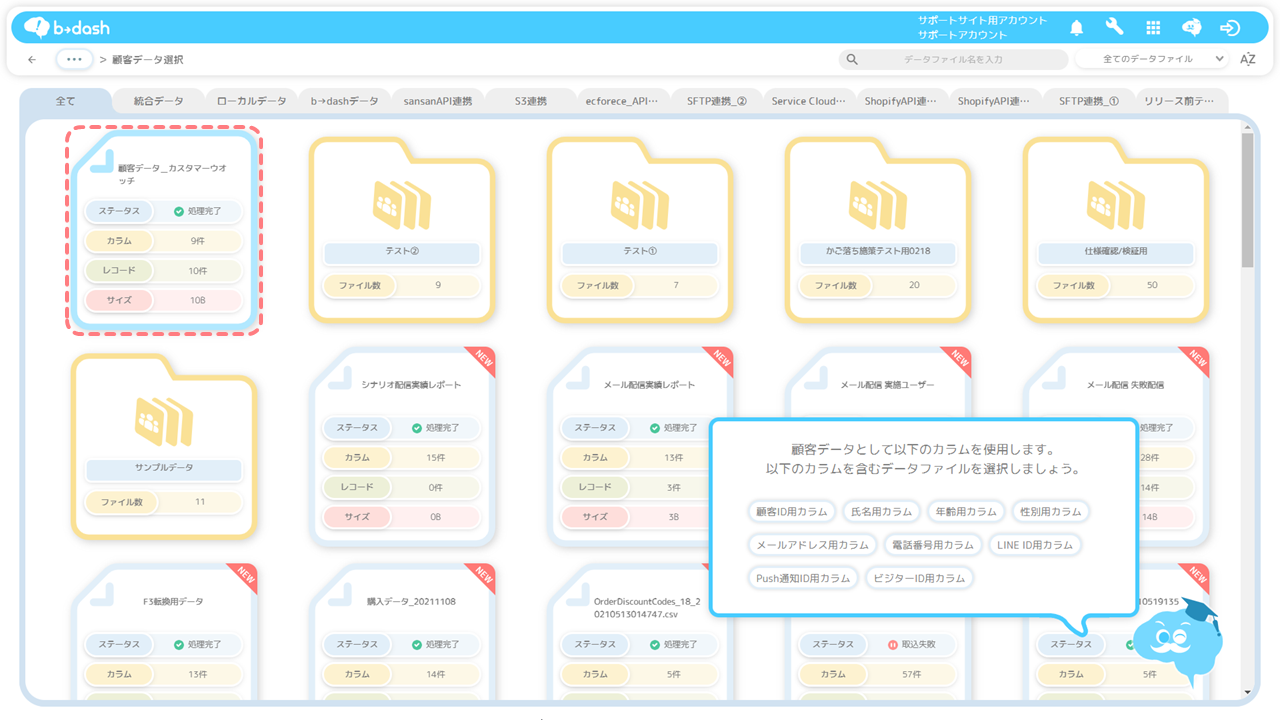
Task: Click the mascot cloud character
Action: [1178, 642]
